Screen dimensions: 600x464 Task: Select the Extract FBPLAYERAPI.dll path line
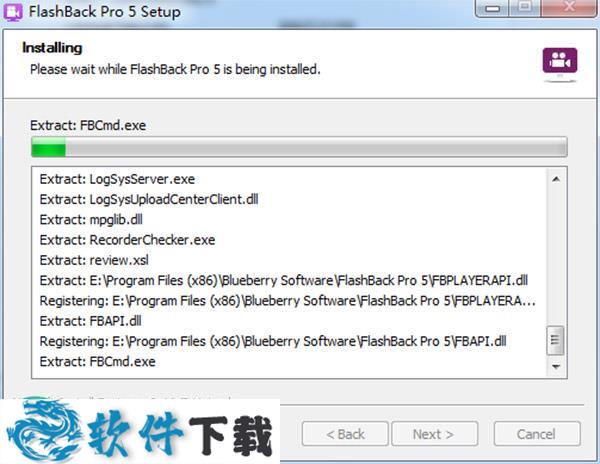pyautogui.click(x=284, y=280)
